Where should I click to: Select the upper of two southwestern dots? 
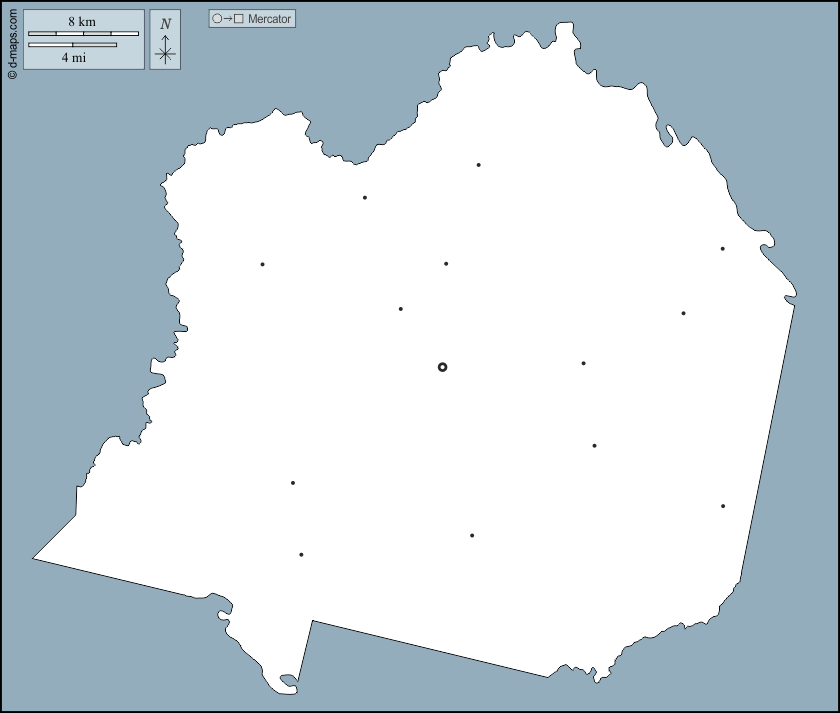[x=293, y=483]
